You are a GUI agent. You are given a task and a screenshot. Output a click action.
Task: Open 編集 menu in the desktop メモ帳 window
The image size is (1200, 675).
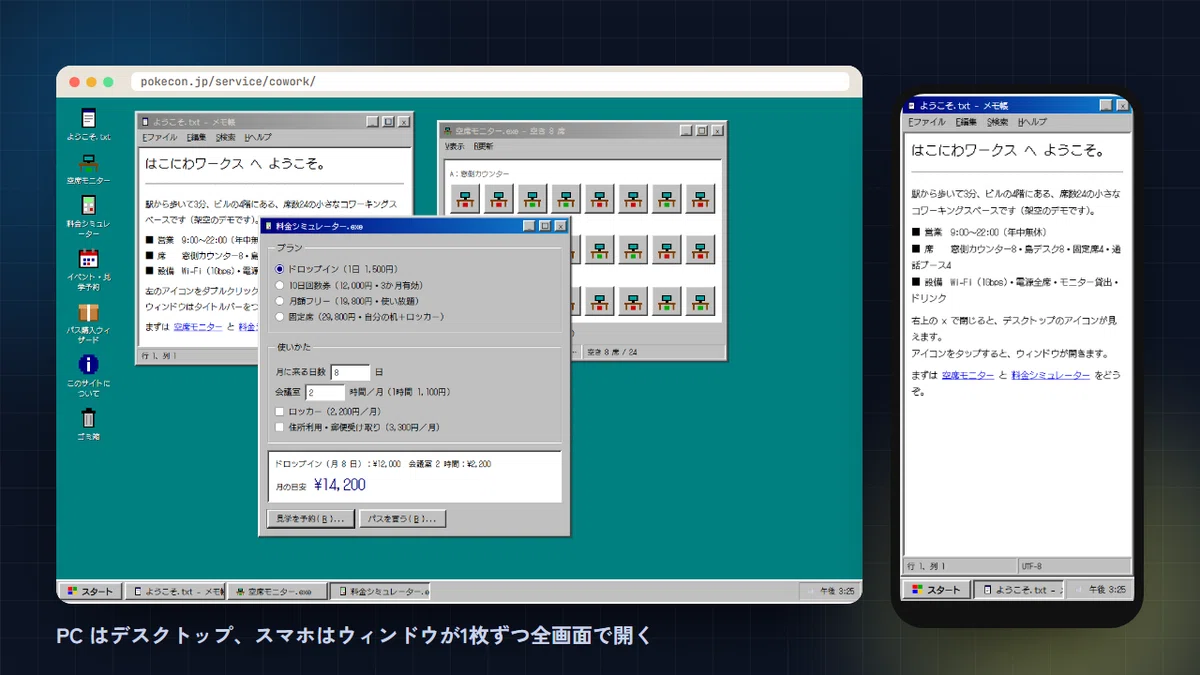click(x=196, y=137)
